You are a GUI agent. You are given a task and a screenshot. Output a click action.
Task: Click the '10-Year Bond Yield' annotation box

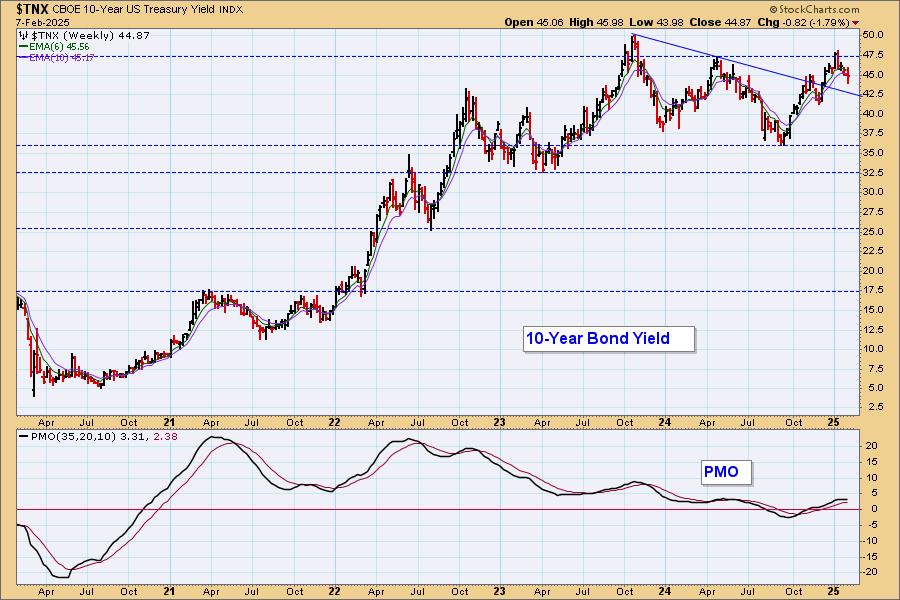[x=609, y=339]
